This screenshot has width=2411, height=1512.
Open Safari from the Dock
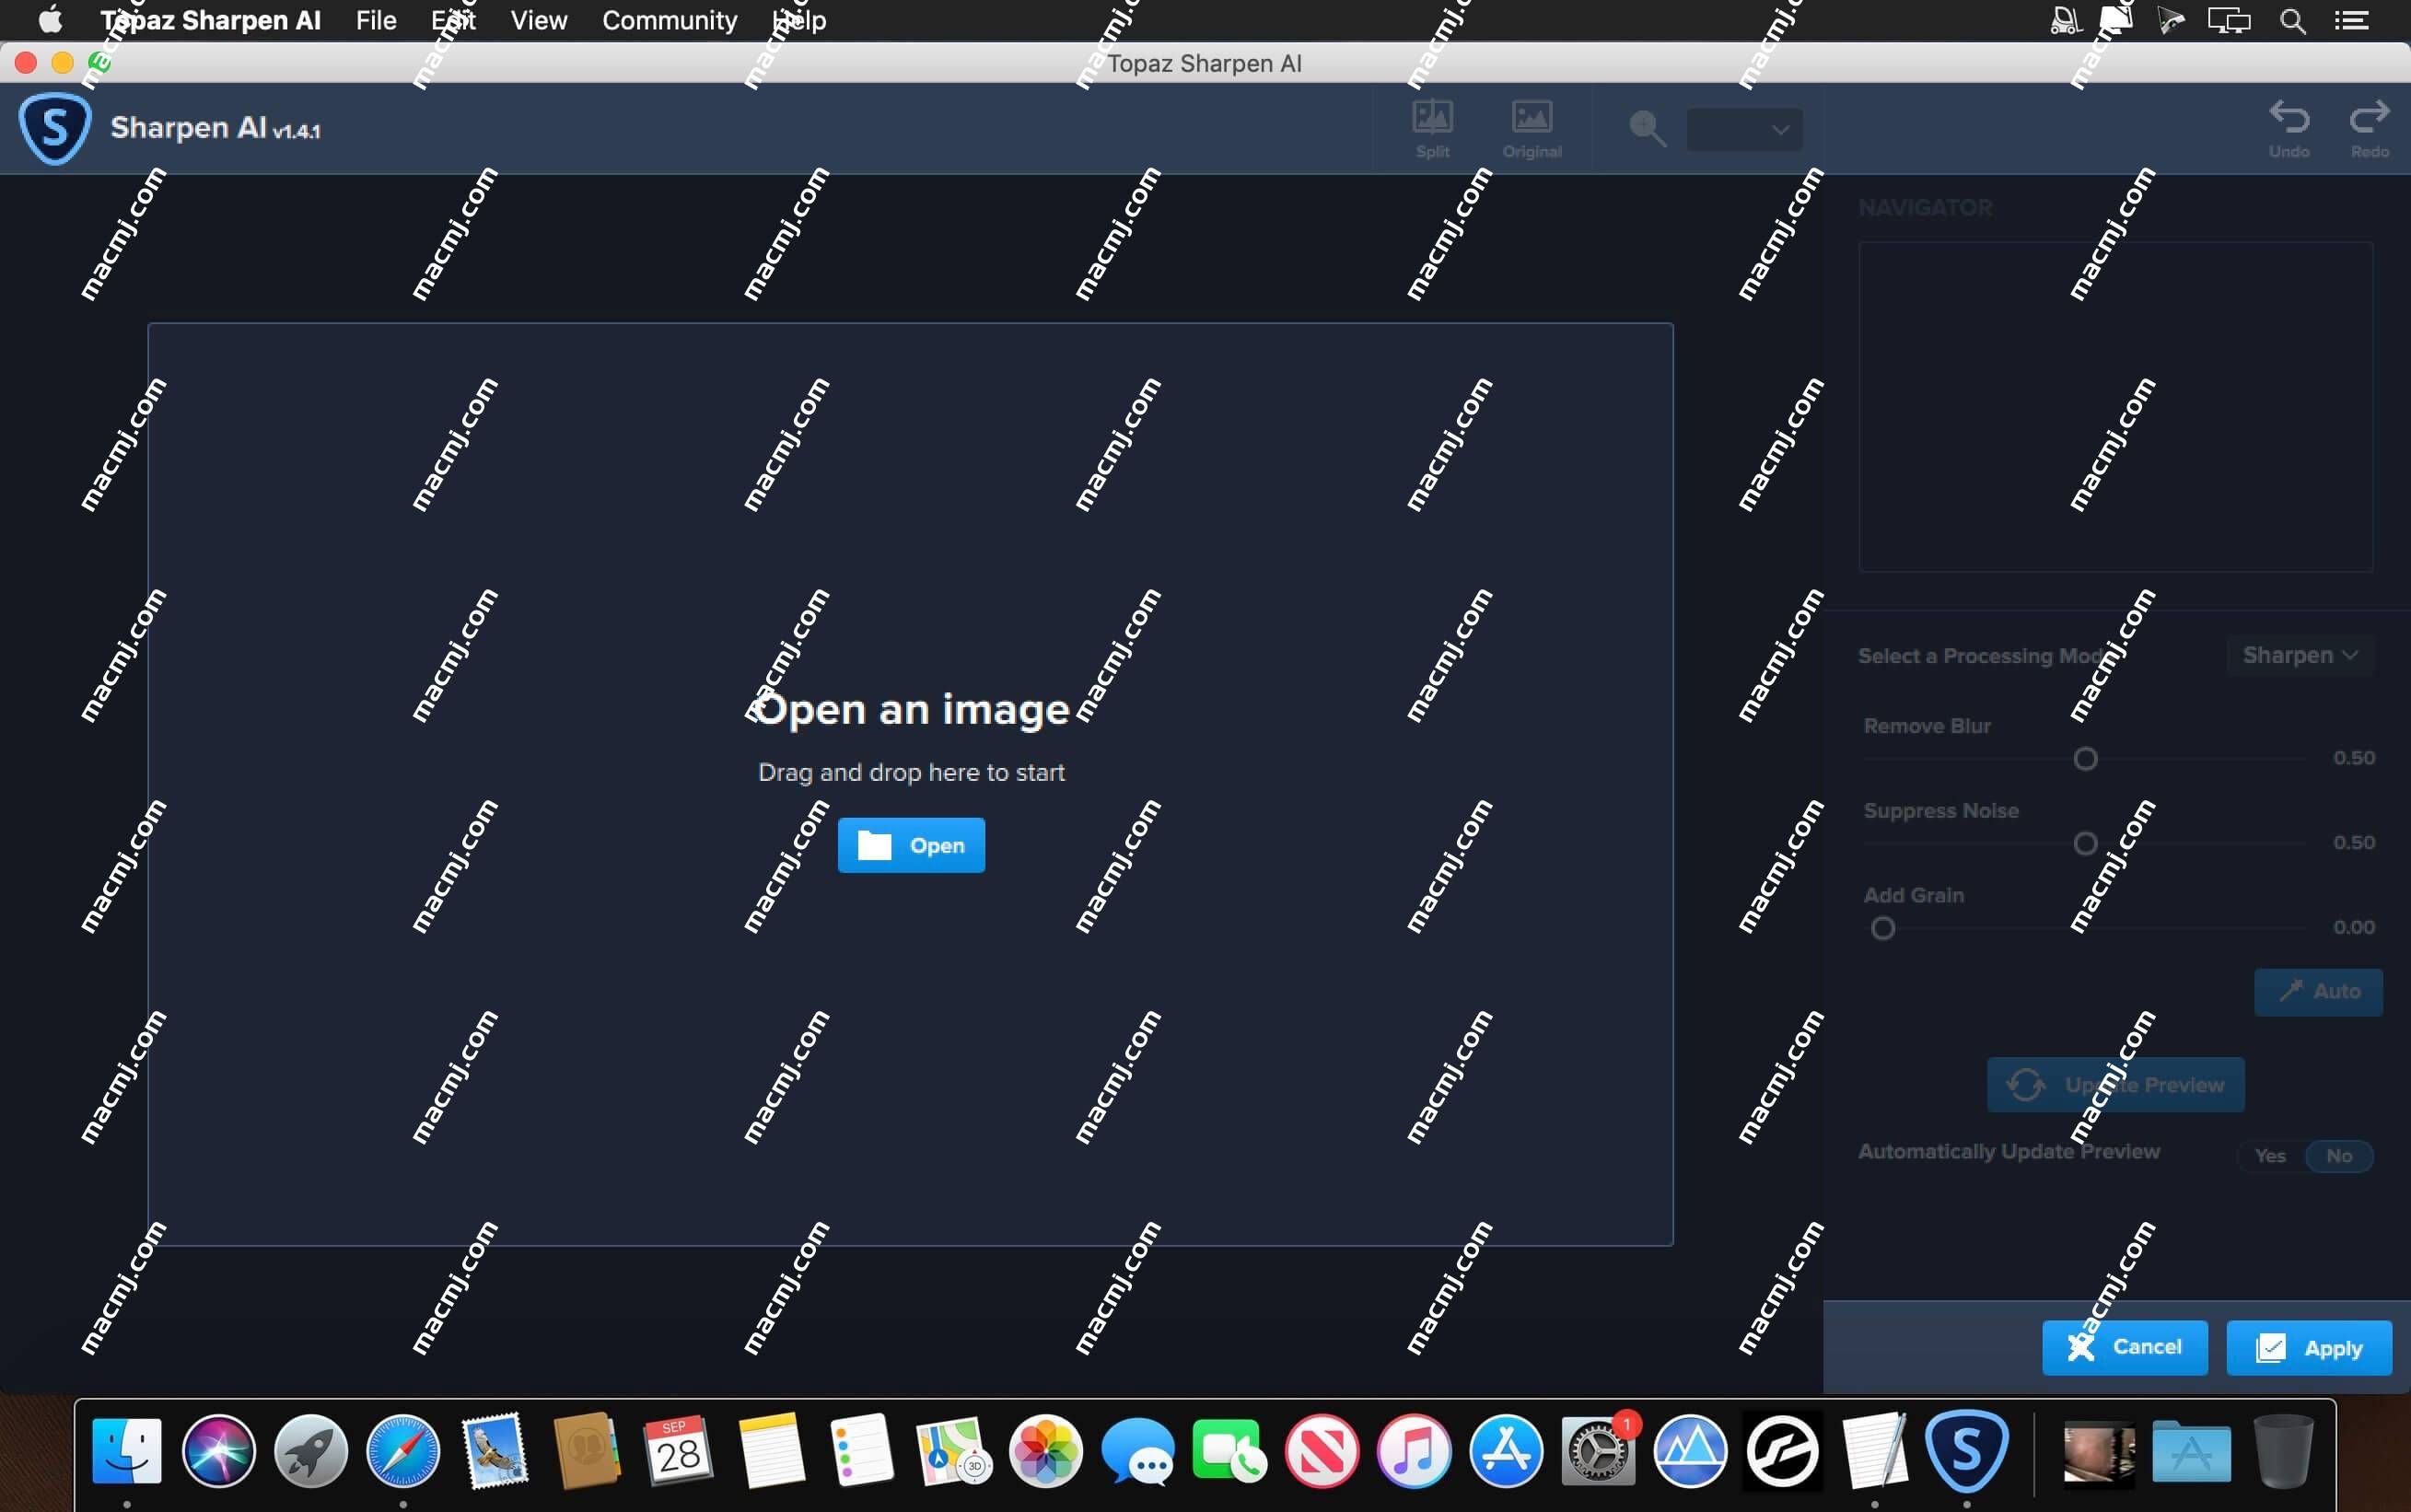[x=403, y=1451]
